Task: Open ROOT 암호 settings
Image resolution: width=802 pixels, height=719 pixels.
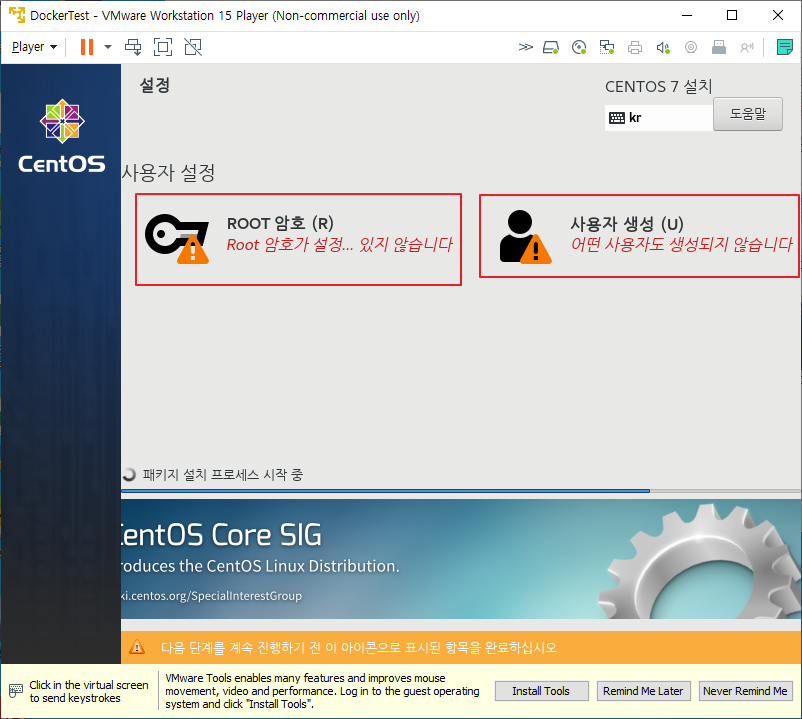Action: click(299, 239)
